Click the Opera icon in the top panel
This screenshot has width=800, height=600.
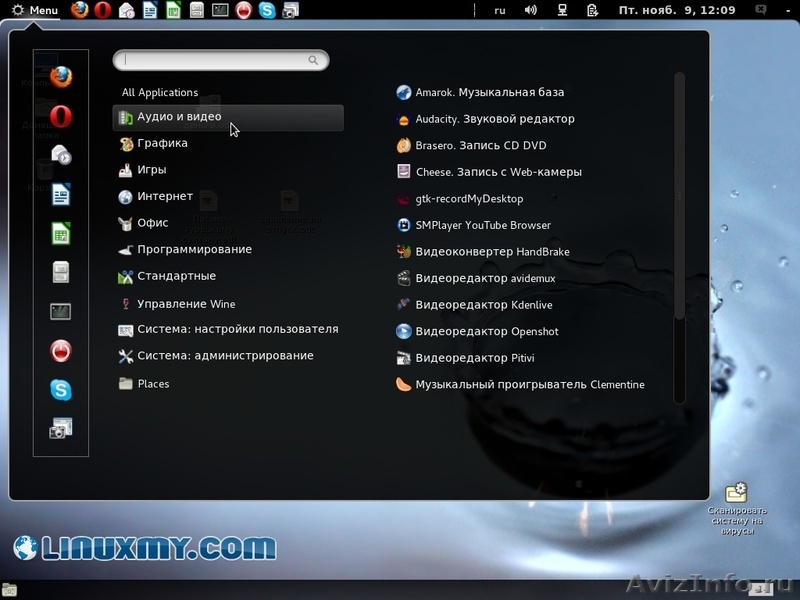(103, 10)
